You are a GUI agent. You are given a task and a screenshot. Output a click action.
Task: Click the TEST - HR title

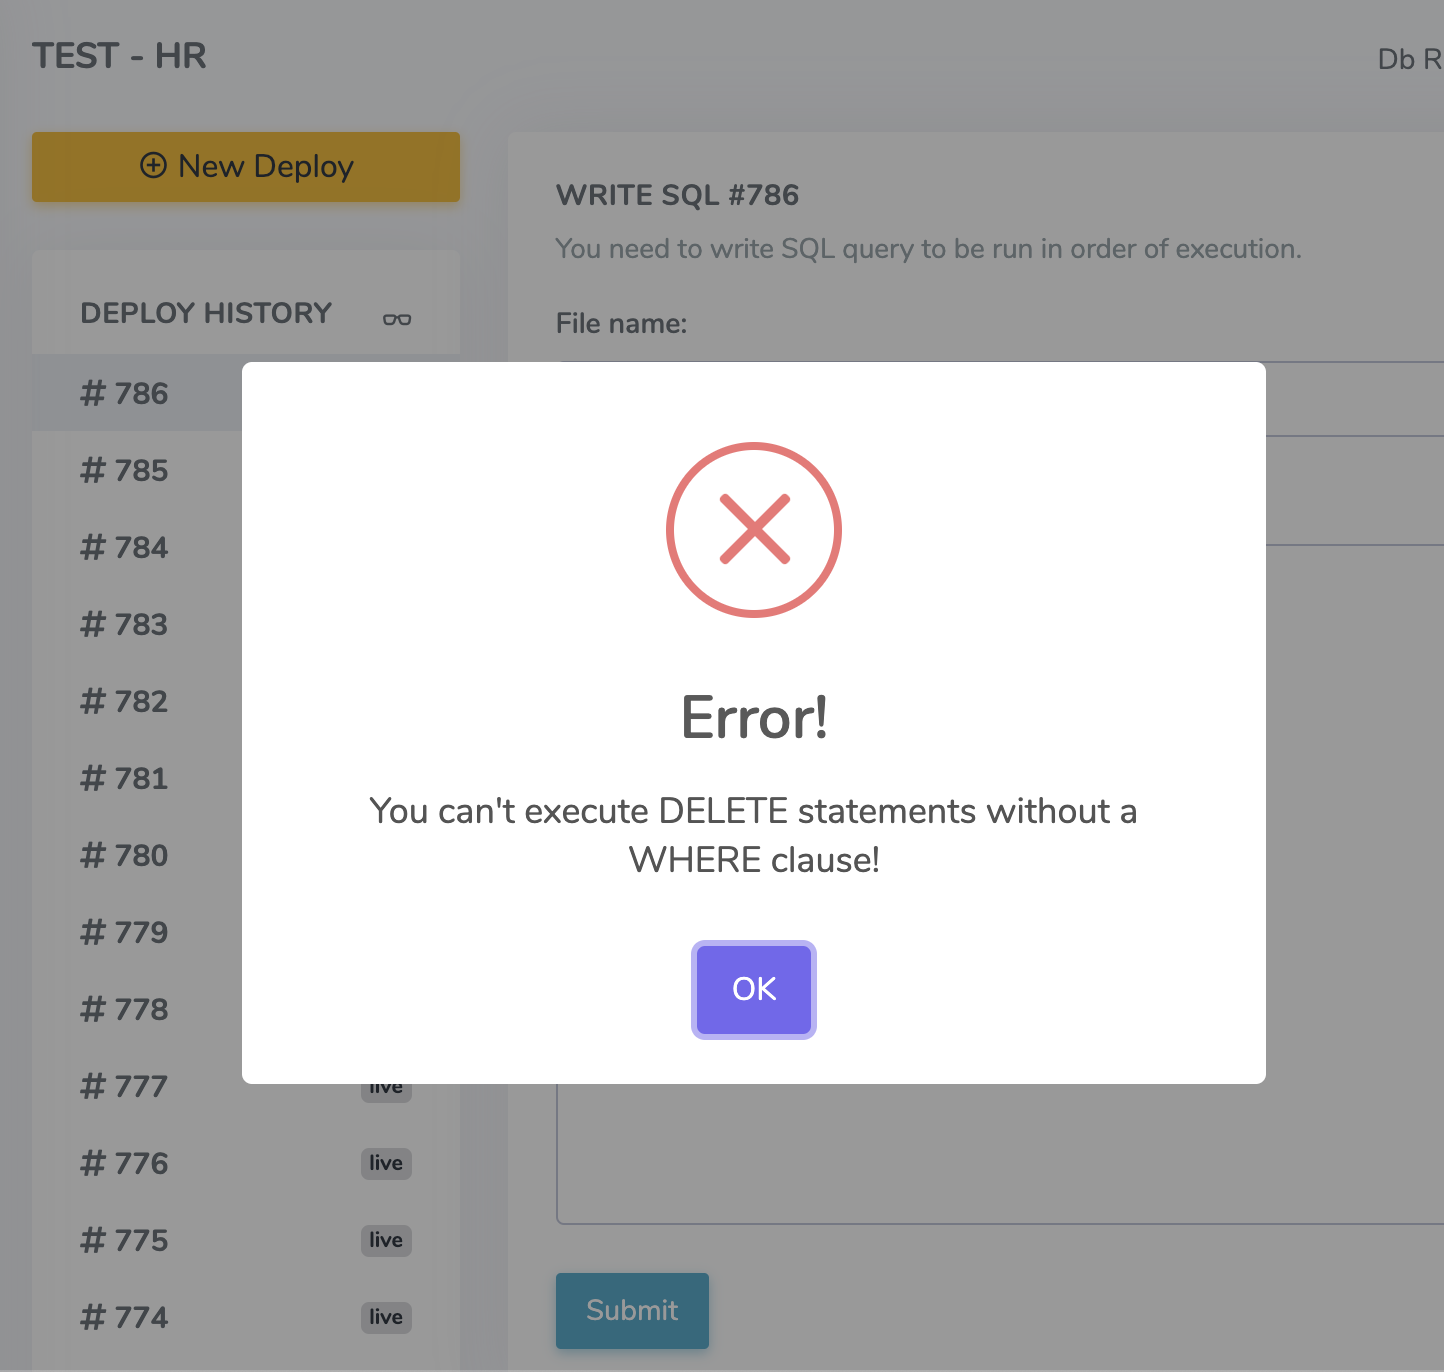tap(119, 56)
